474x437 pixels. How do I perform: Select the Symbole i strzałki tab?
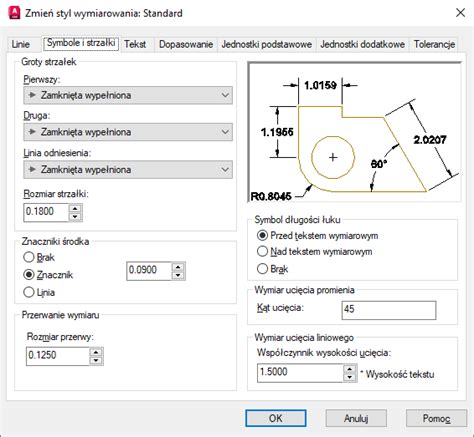[x=81, y=43]
